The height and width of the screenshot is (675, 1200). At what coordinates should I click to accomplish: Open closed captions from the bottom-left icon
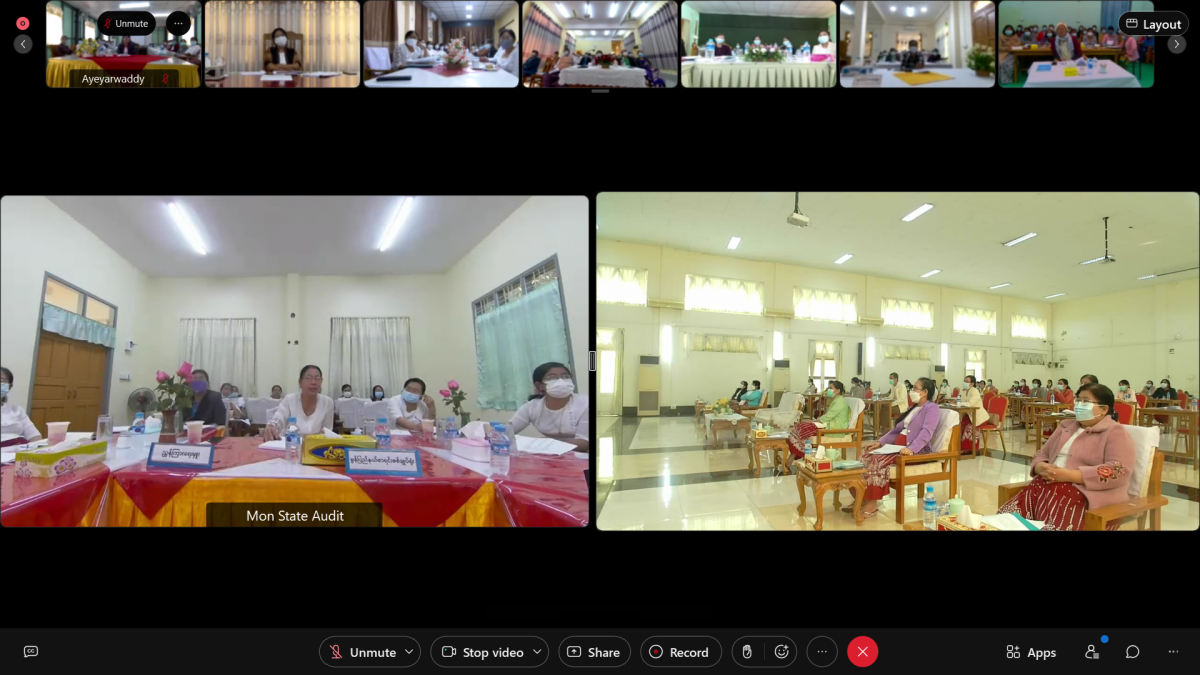point(31,652)
